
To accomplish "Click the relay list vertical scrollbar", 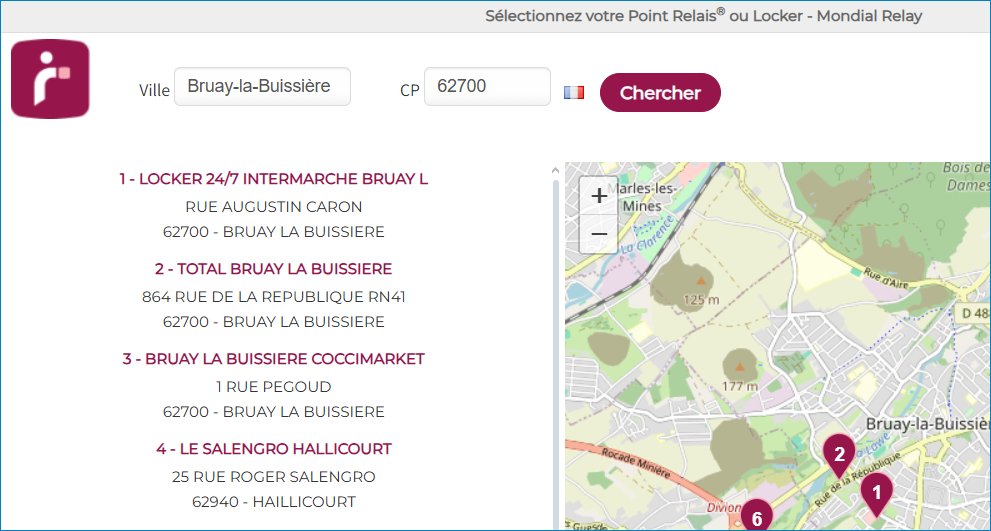I will tap(556, 354).
